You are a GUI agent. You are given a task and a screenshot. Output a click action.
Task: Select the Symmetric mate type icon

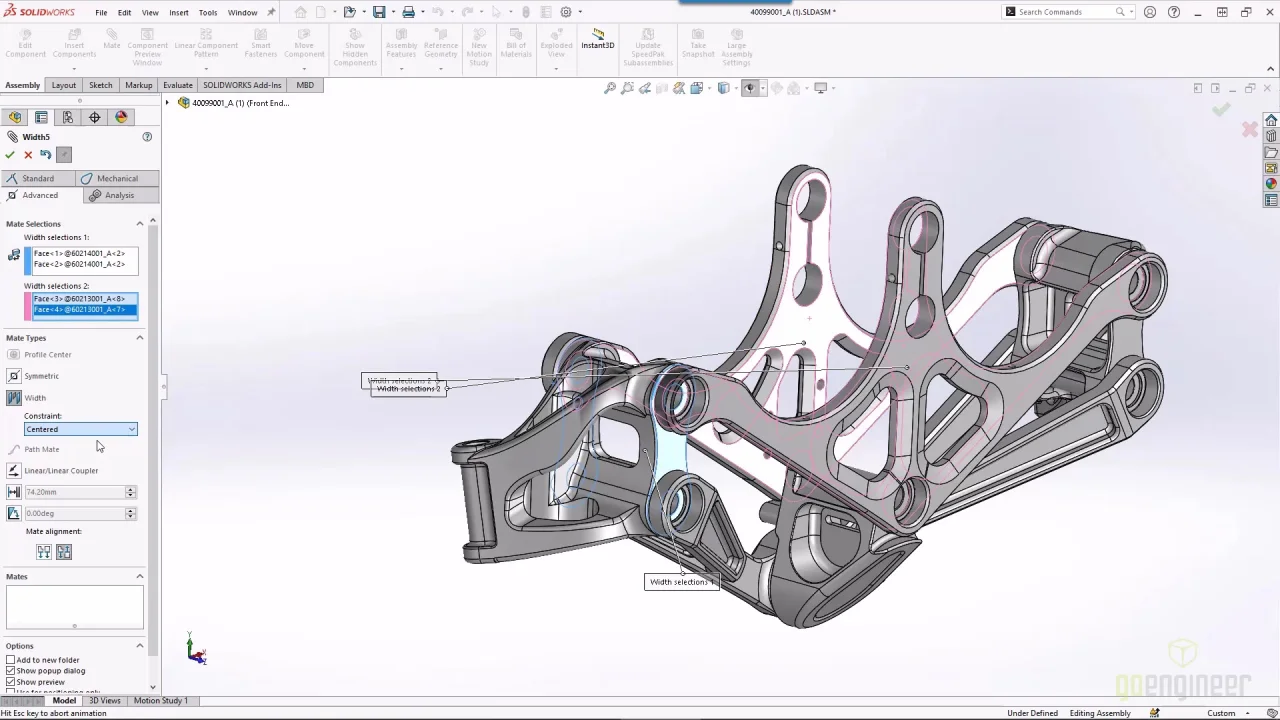(x=14, y=376)
